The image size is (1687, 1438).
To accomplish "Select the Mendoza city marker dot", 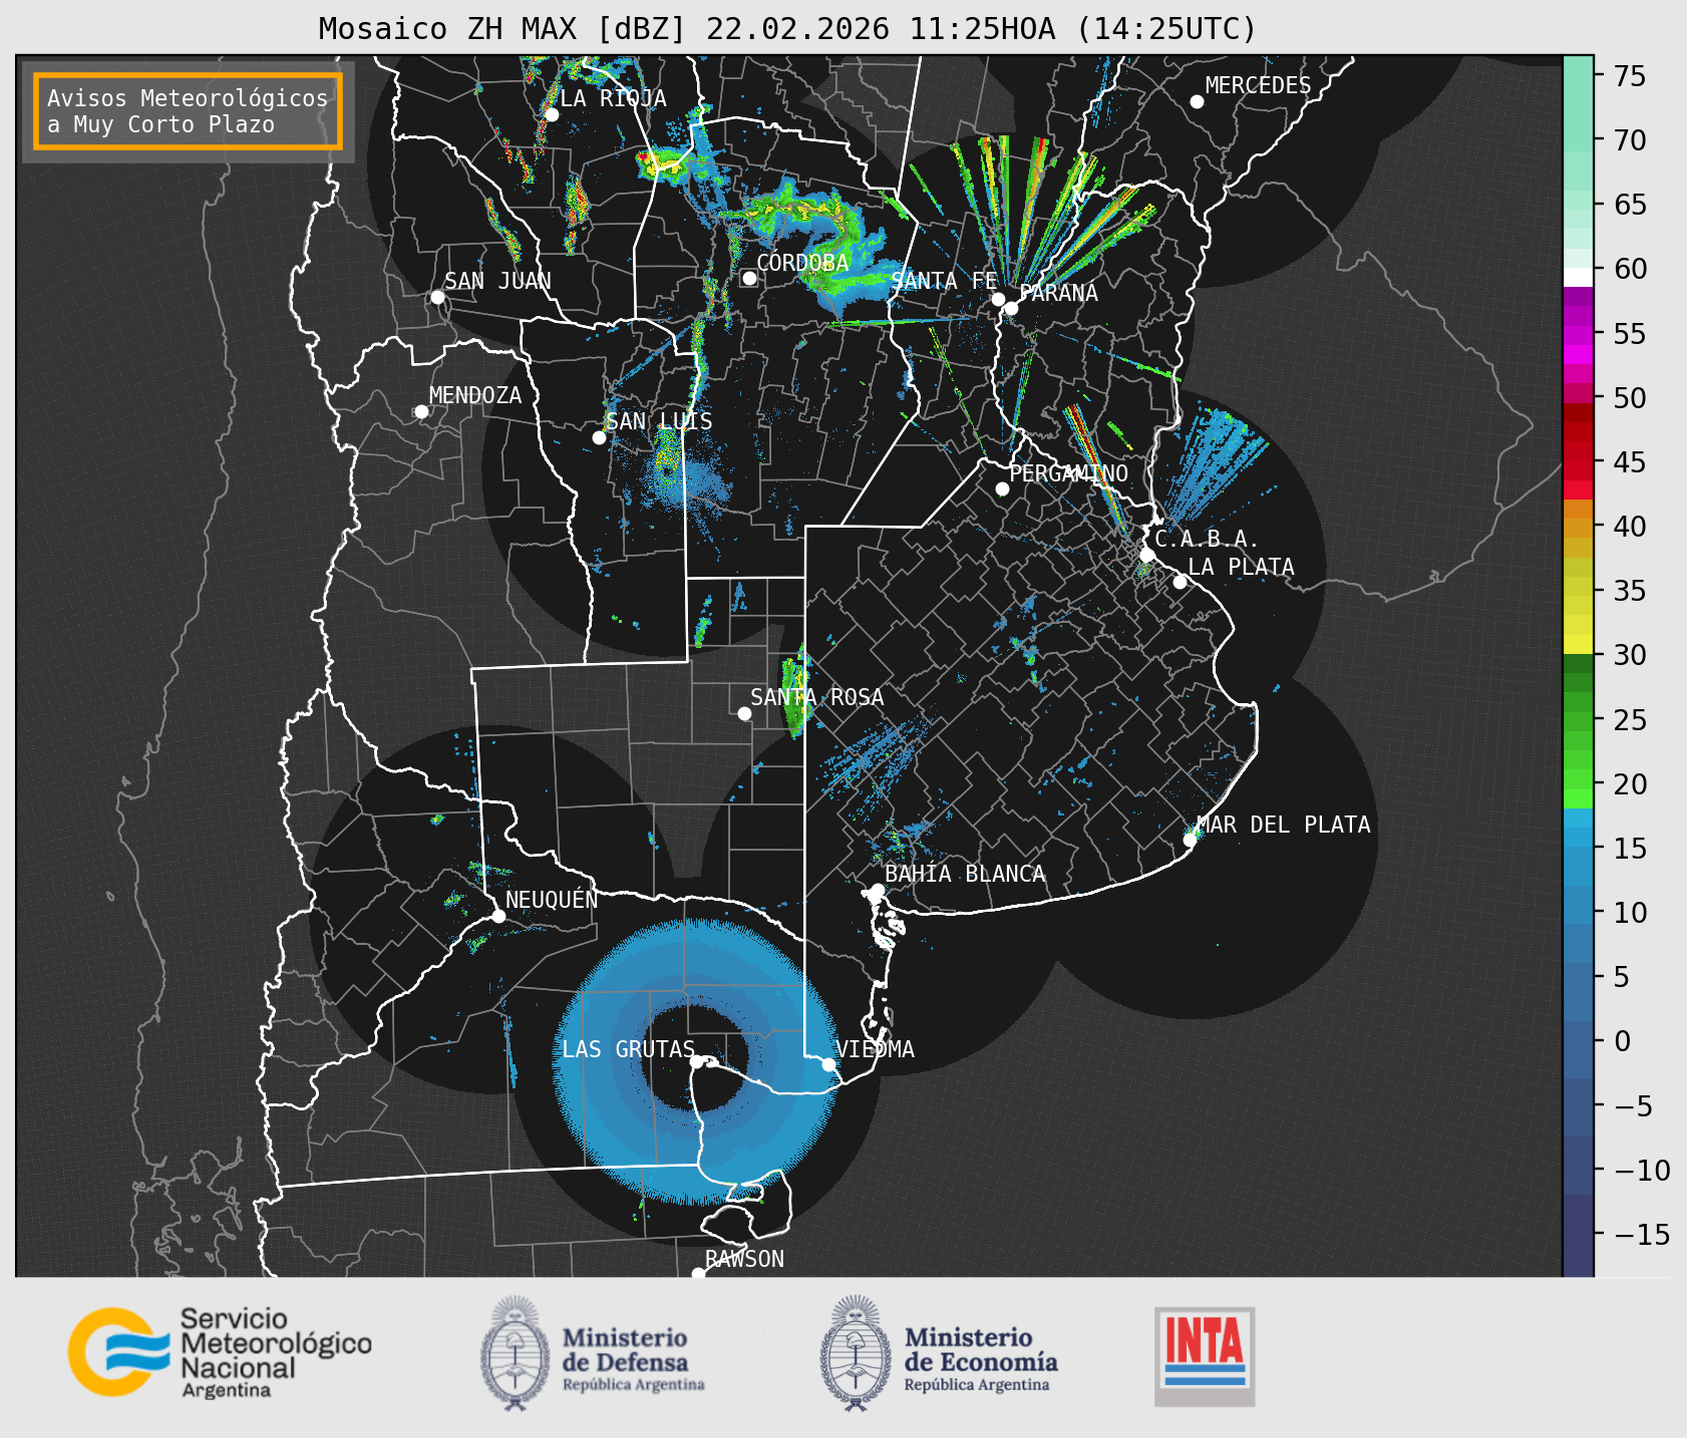I will click(x=421, y=412).
